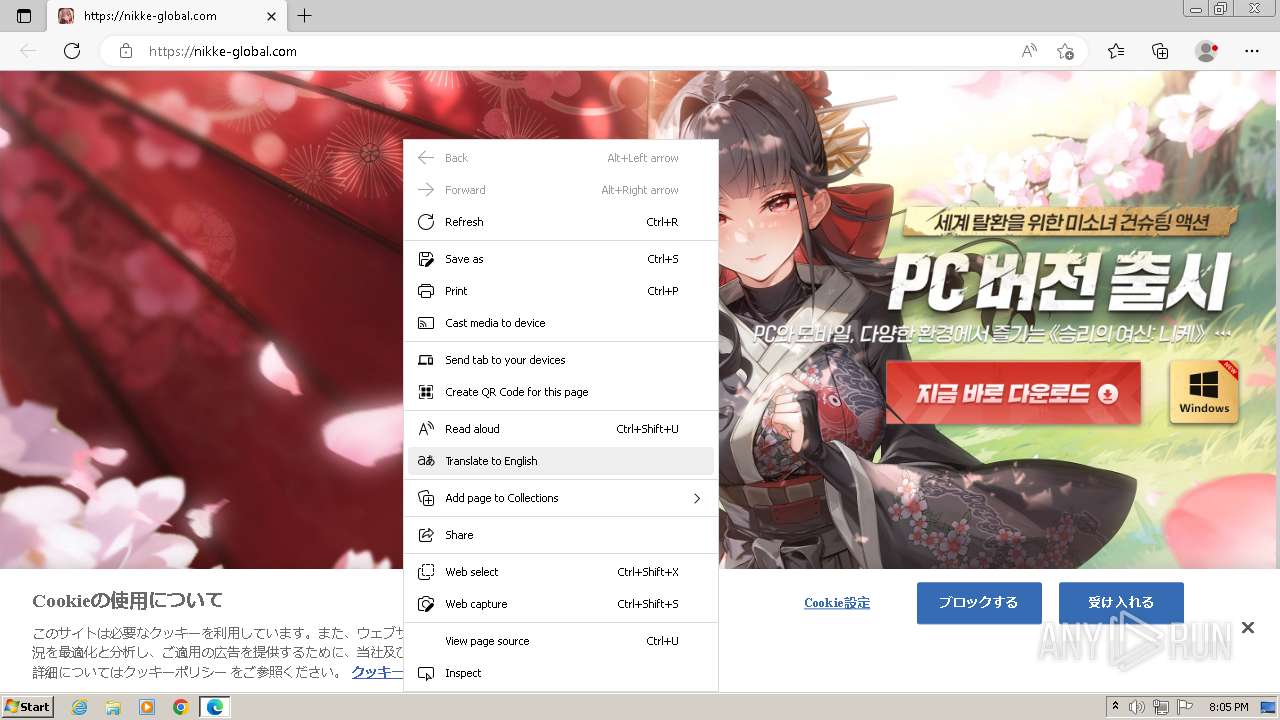This screenshot has width=1280, height=720.
Task: Choose Back in the context menu
Action: coord(561,158)
